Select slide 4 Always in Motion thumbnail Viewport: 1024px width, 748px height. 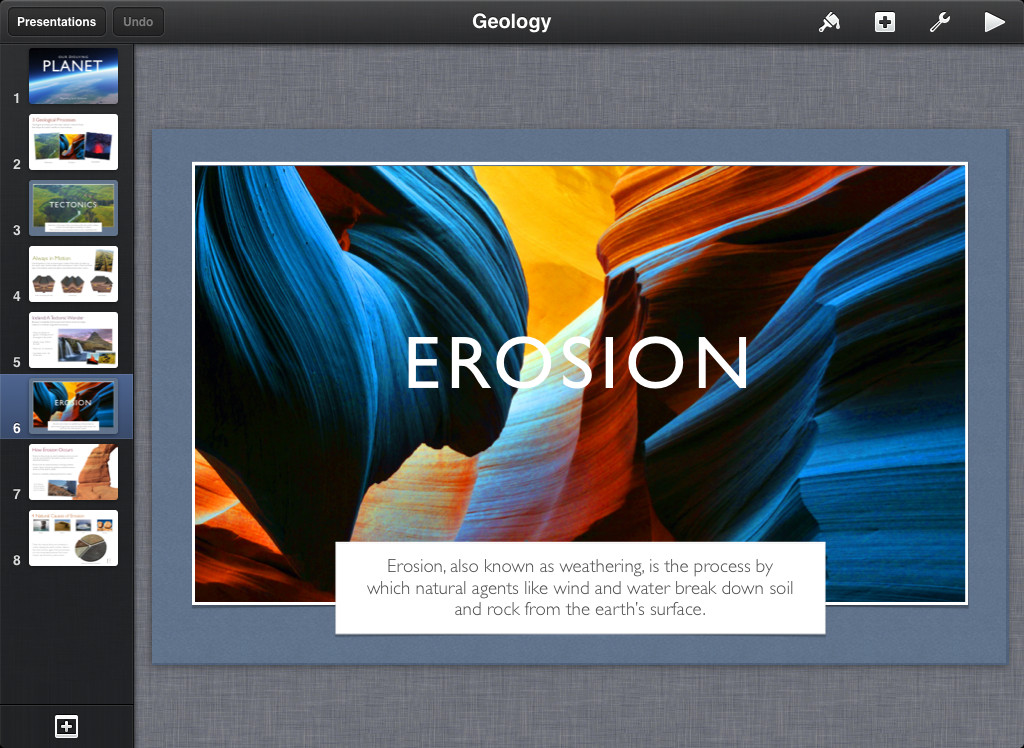[73, 274]
